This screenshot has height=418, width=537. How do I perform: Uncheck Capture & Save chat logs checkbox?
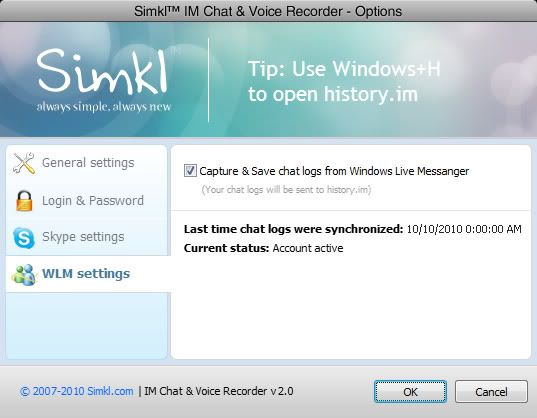coord(190,170)
